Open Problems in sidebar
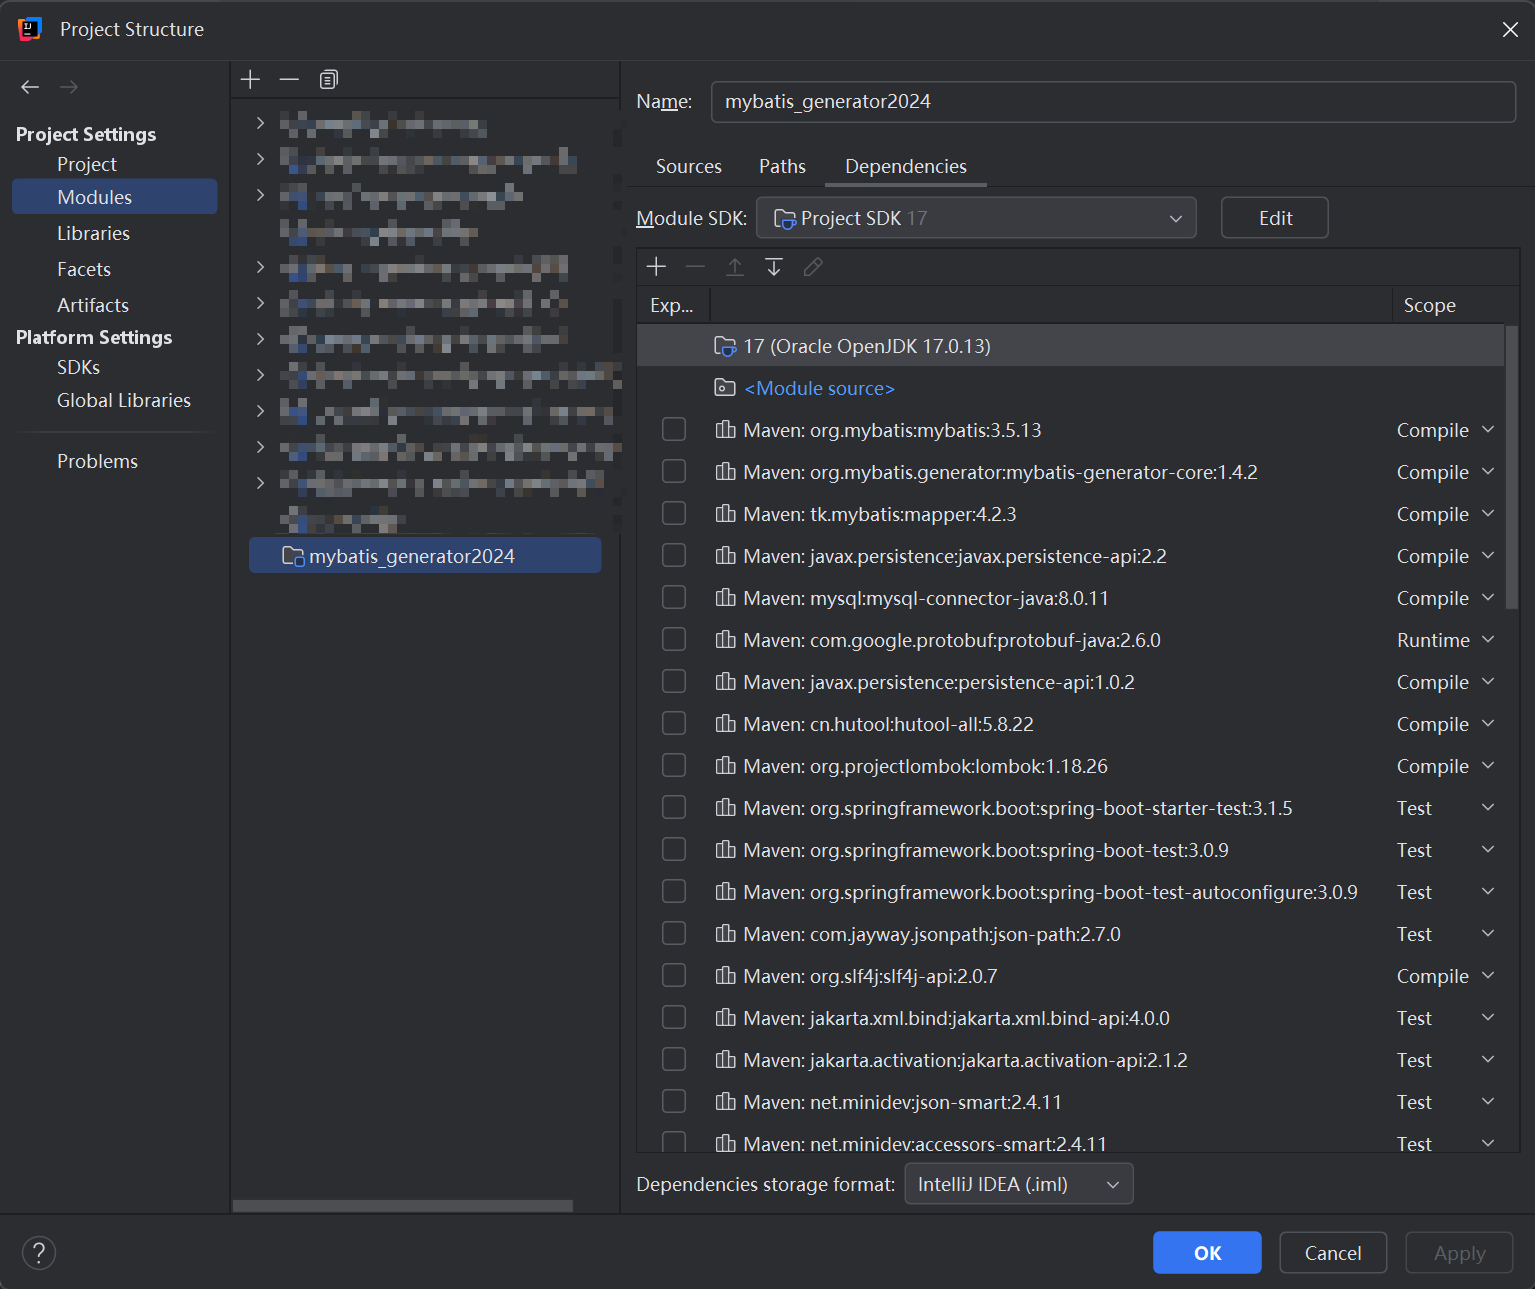This screenshot has height=1289, width=1535. (97, 461)
